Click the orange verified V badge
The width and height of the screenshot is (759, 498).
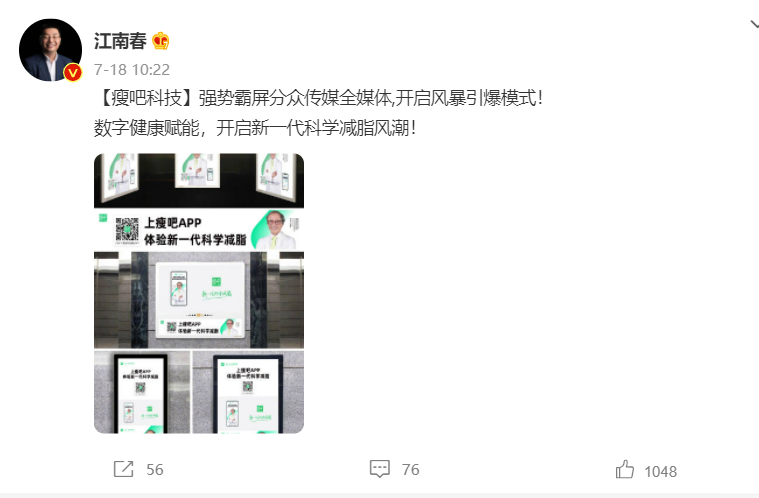click(x=73, y=73)
